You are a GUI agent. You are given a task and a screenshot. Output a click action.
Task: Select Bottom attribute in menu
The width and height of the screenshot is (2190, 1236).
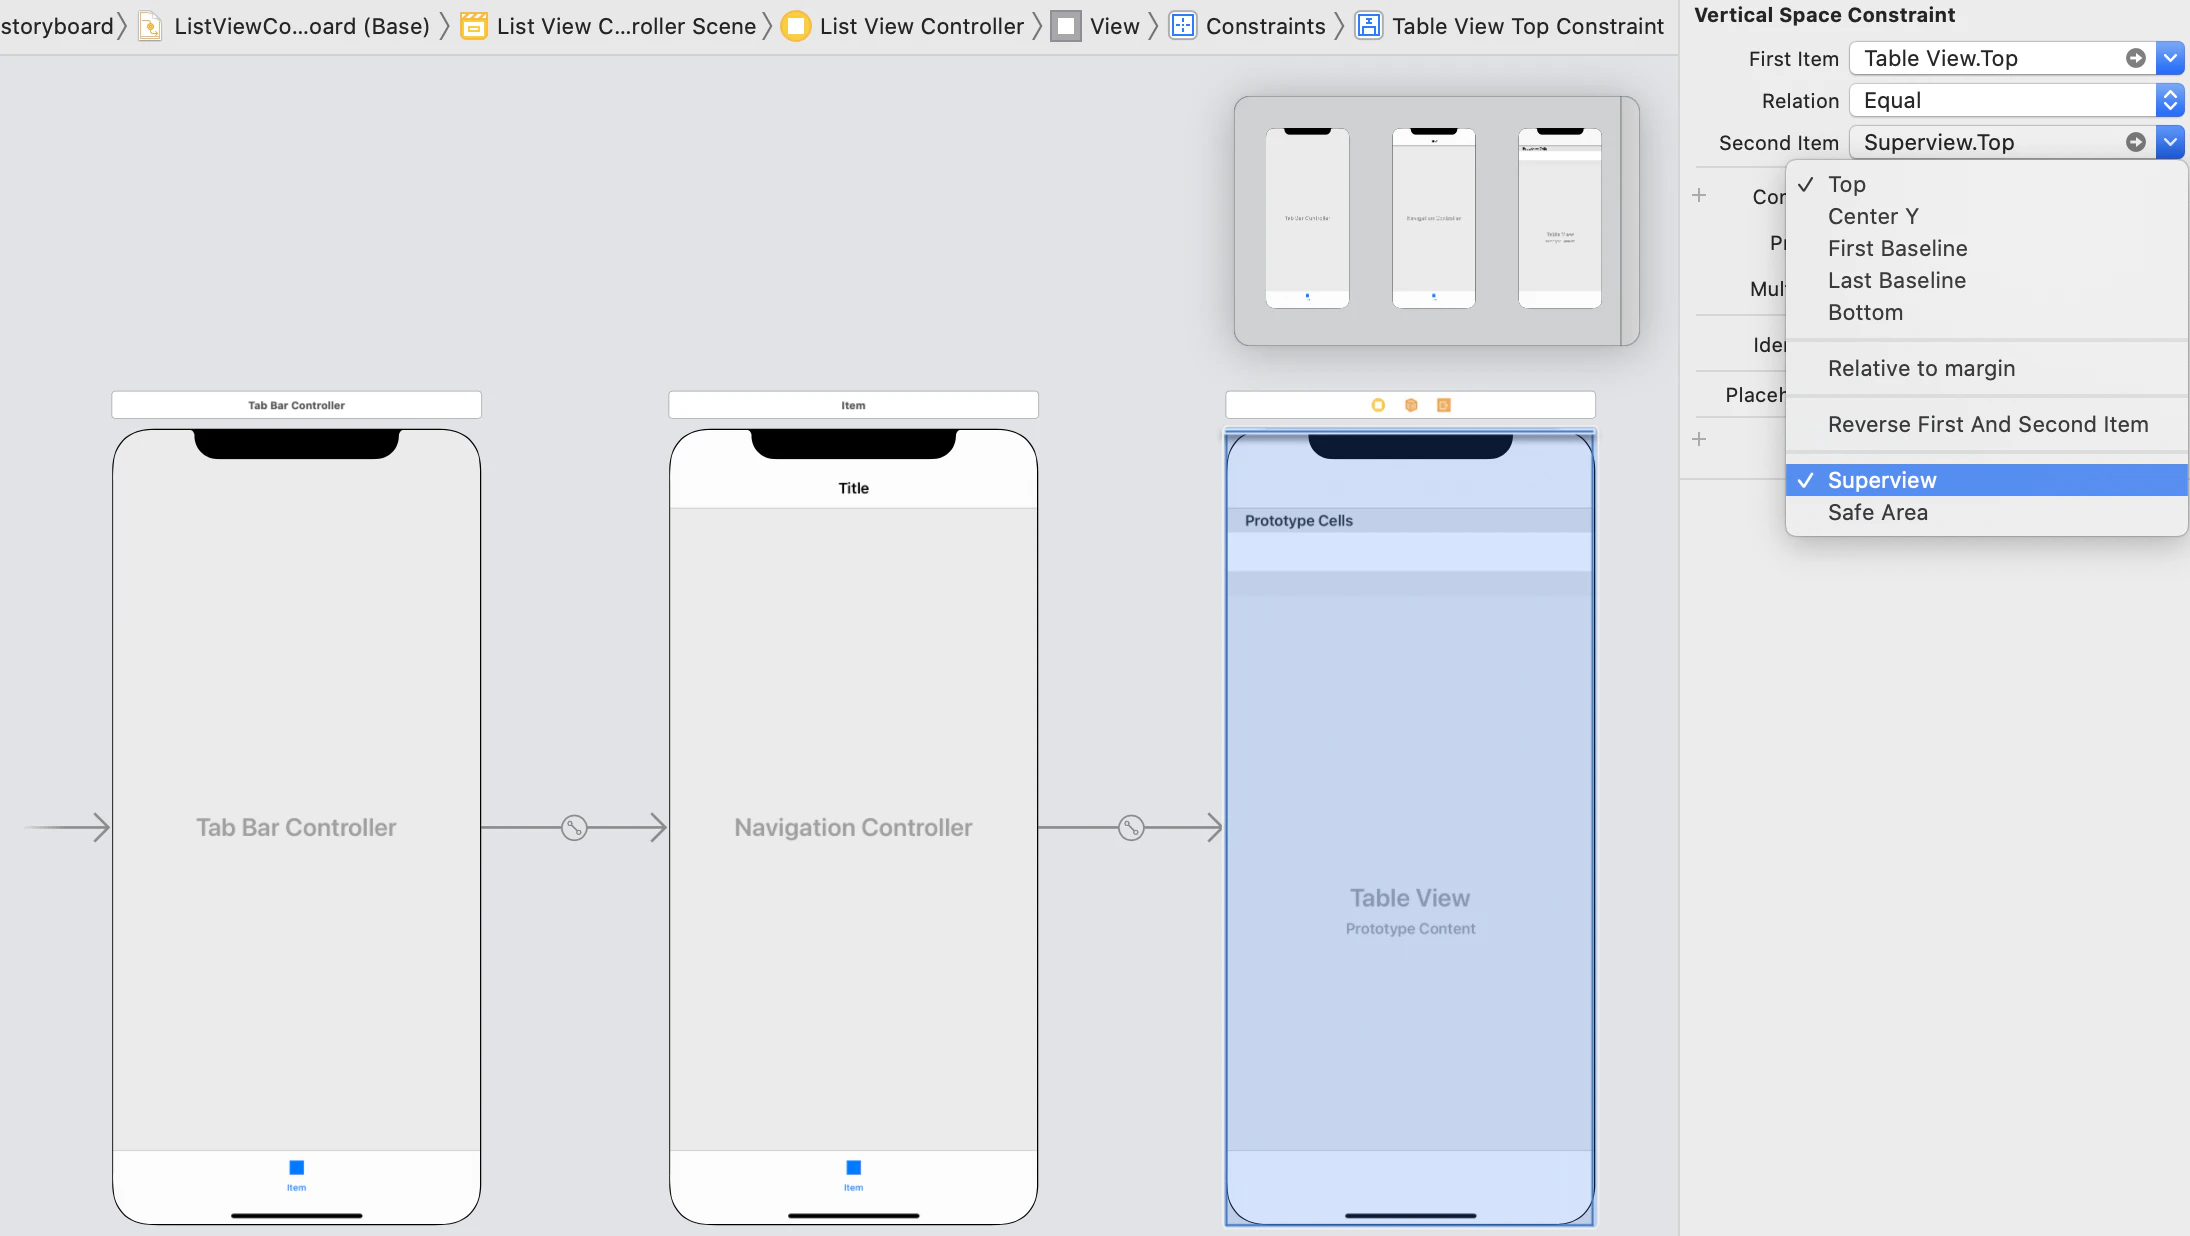coord(1865,312)
